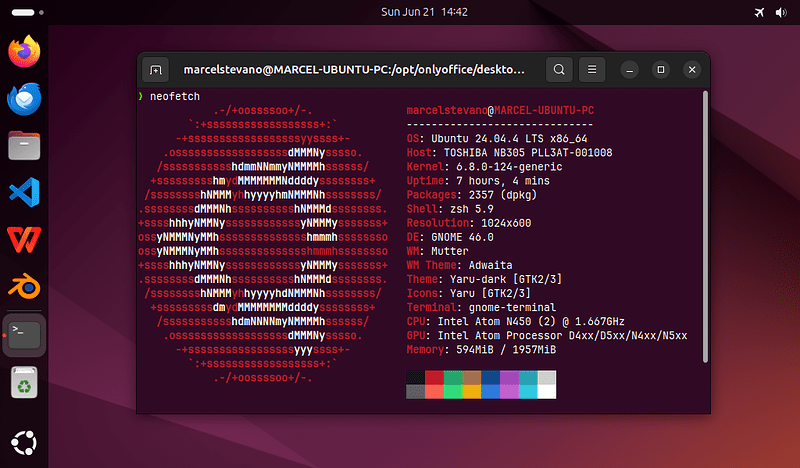Open the Files manager from the dock
800x468 pixels.
coord(24,145)
